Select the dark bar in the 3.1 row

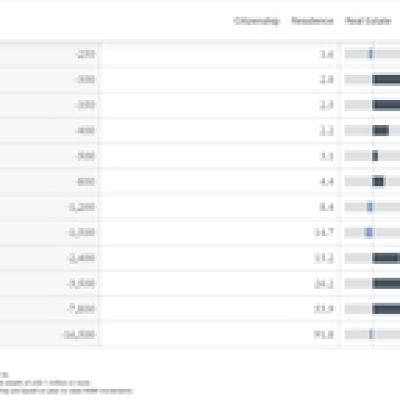375,156
